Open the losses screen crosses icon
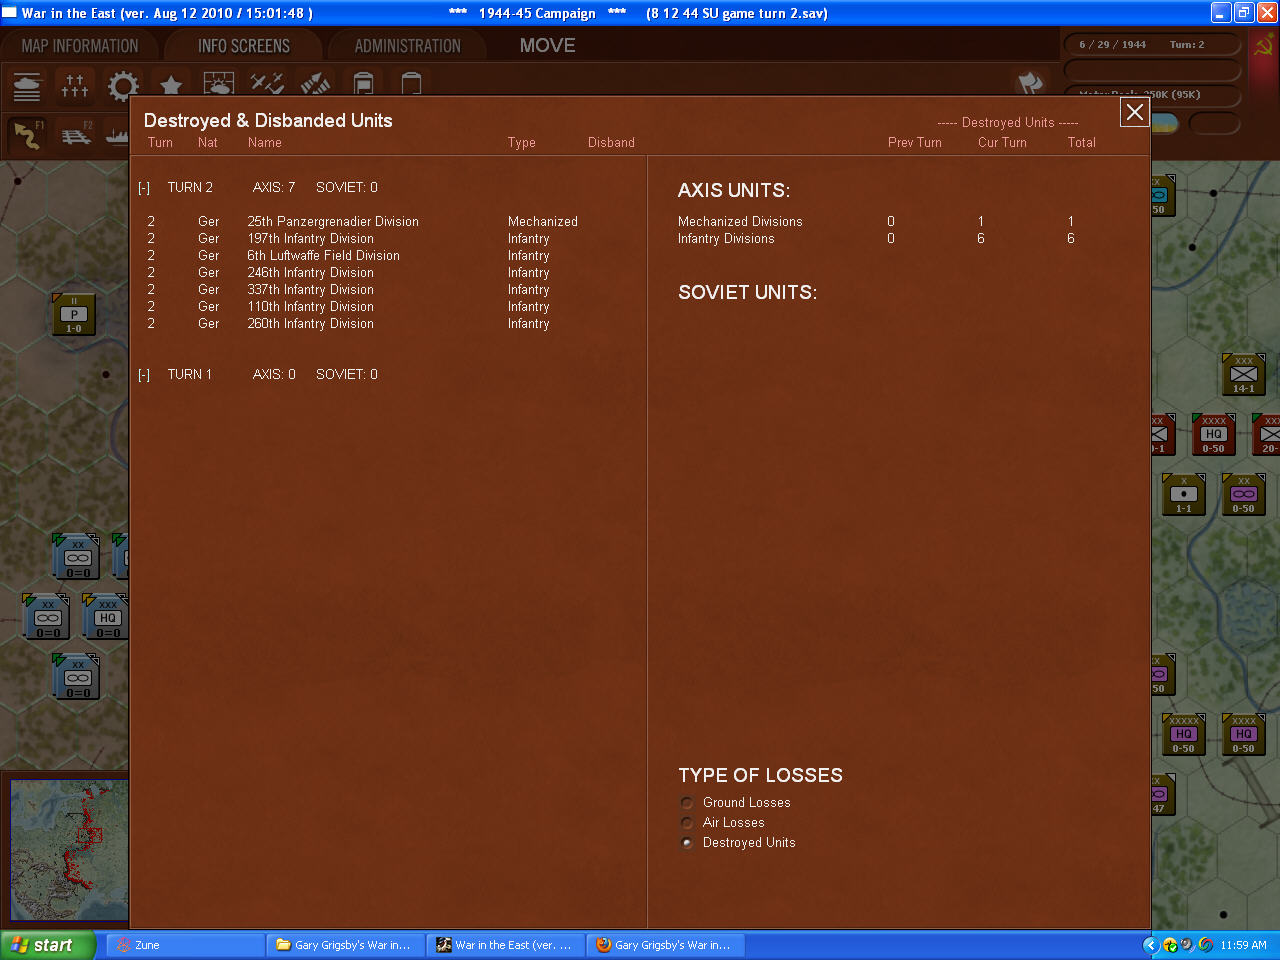 pos(75,87)
